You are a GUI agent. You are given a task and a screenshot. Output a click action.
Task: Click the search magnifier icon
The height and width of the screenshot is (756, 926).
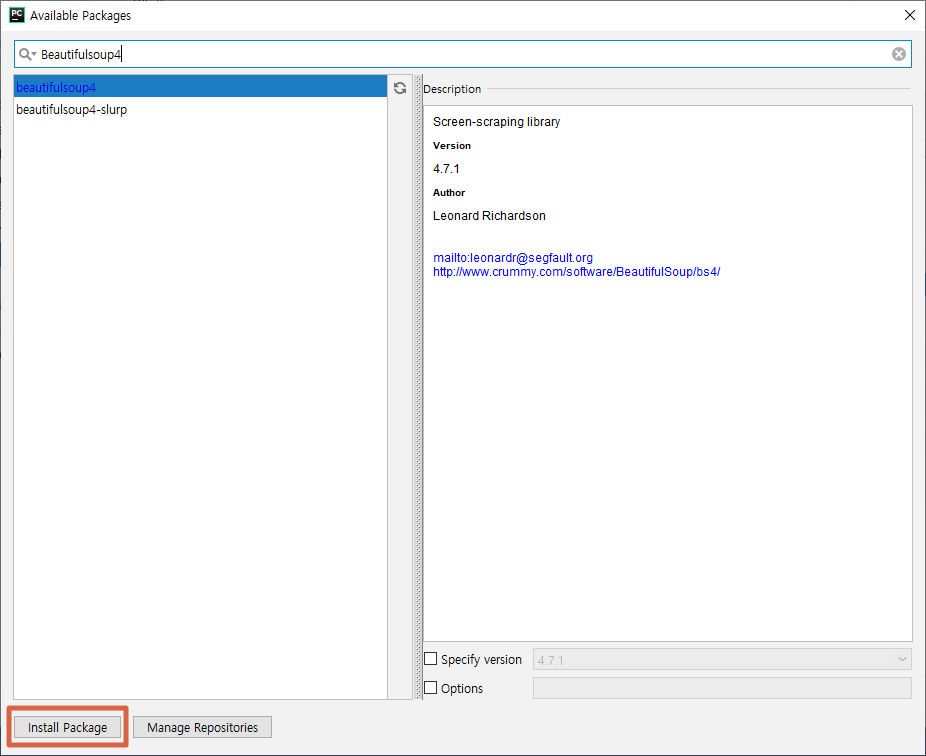click(27, 54)
